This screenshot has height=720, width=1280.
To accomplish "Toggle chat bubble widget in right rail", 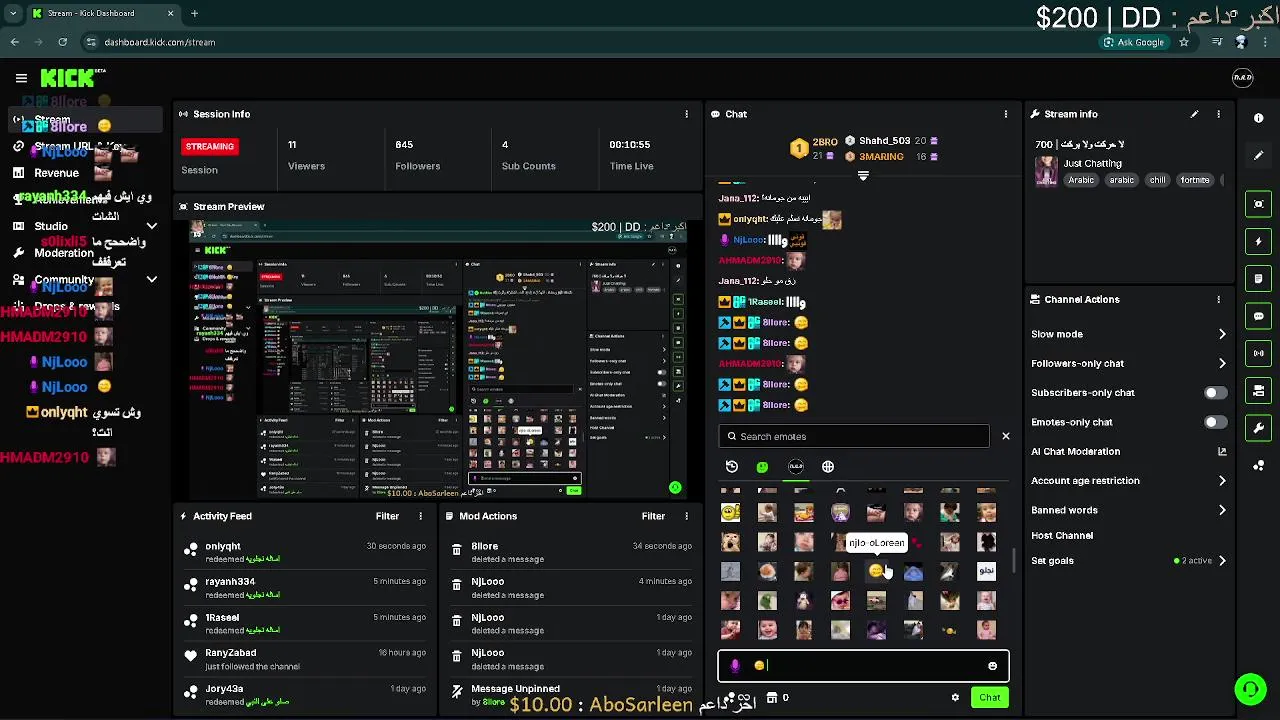I will pos(1258,316).
